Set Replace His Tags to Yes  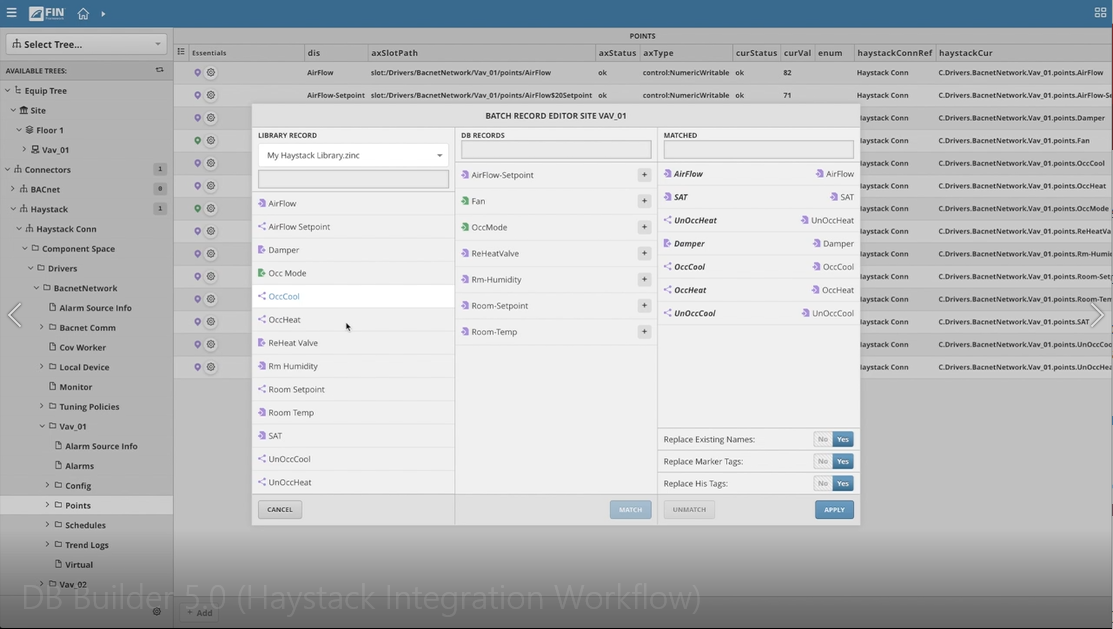843,483
